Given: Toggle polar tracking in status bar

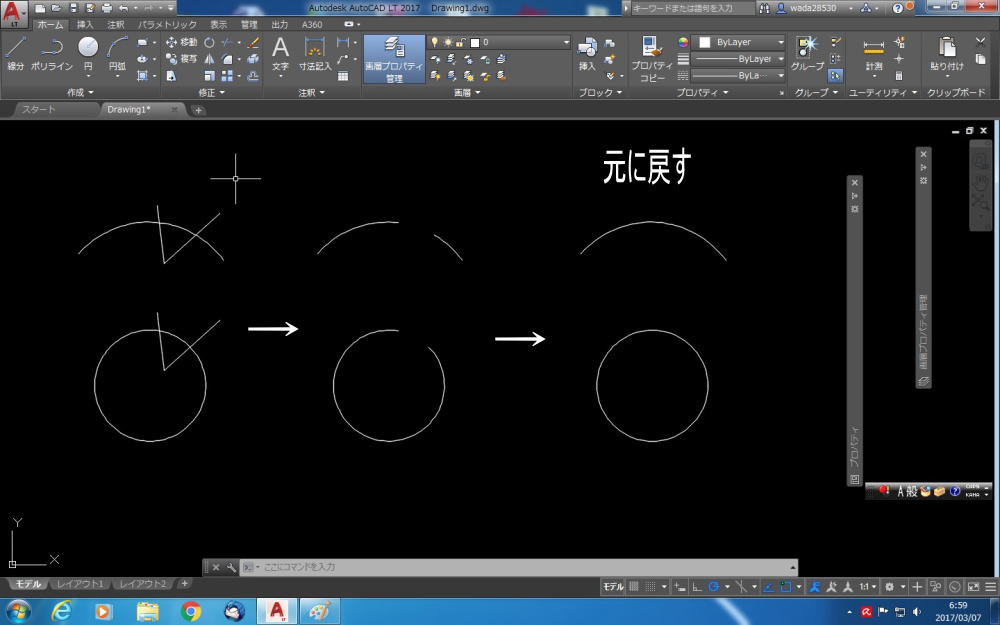Looking at the screenshot, I should [x=714, y=587].
